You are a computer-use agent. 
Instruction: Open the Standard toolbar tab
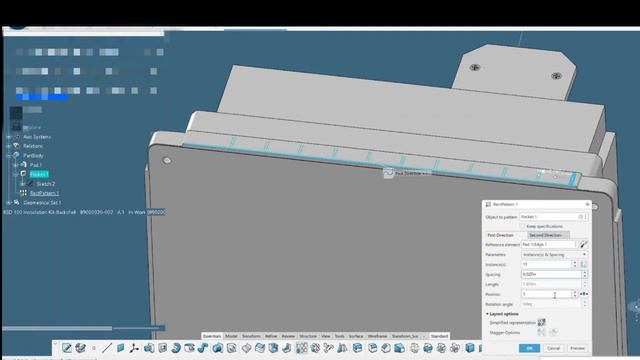(439, 336)
